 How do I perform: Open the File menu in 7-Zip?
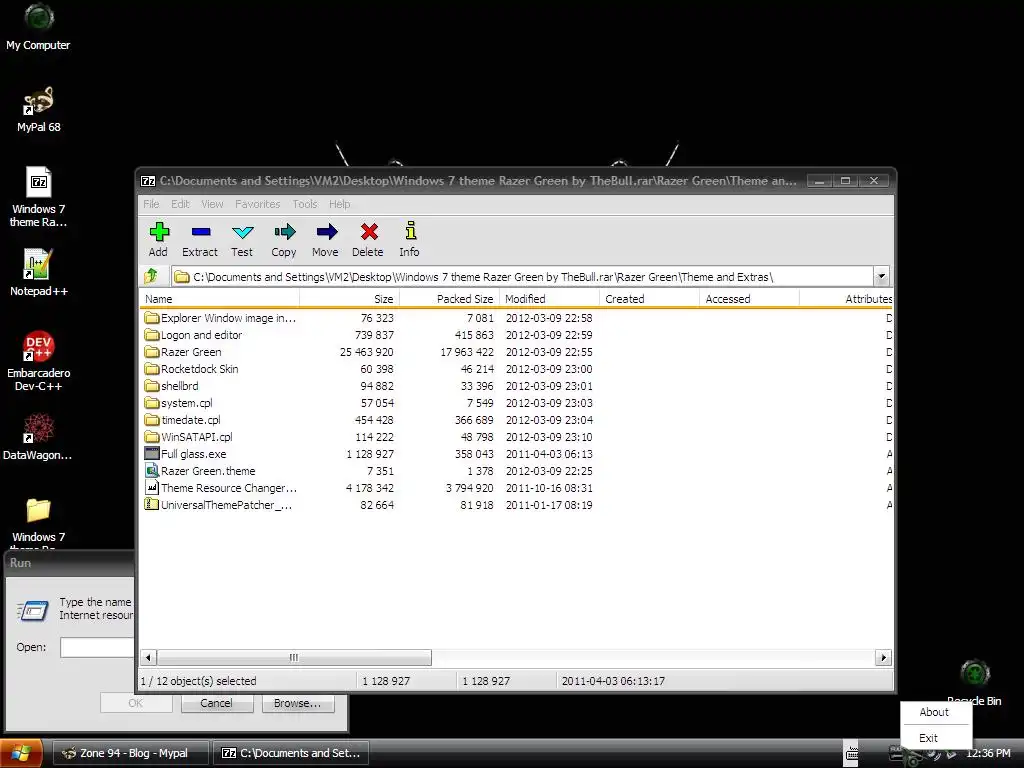coord(151,204)
